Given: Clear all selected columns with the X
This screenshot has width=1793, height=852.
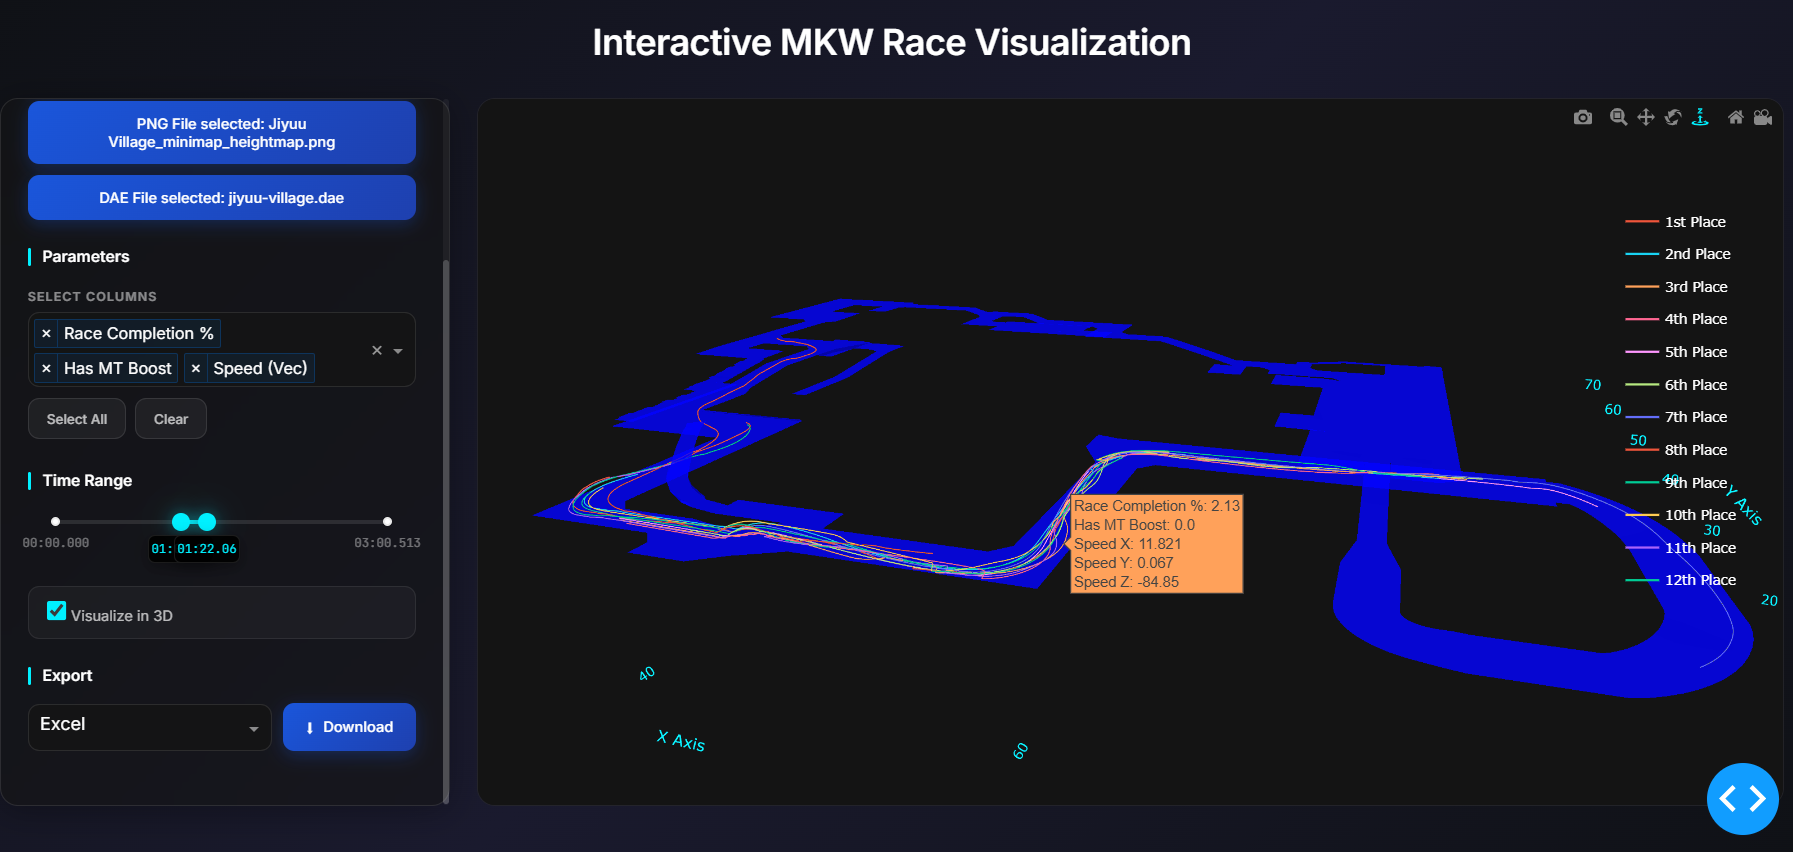Looking at the screenshot, I should [x=377, y=351].
